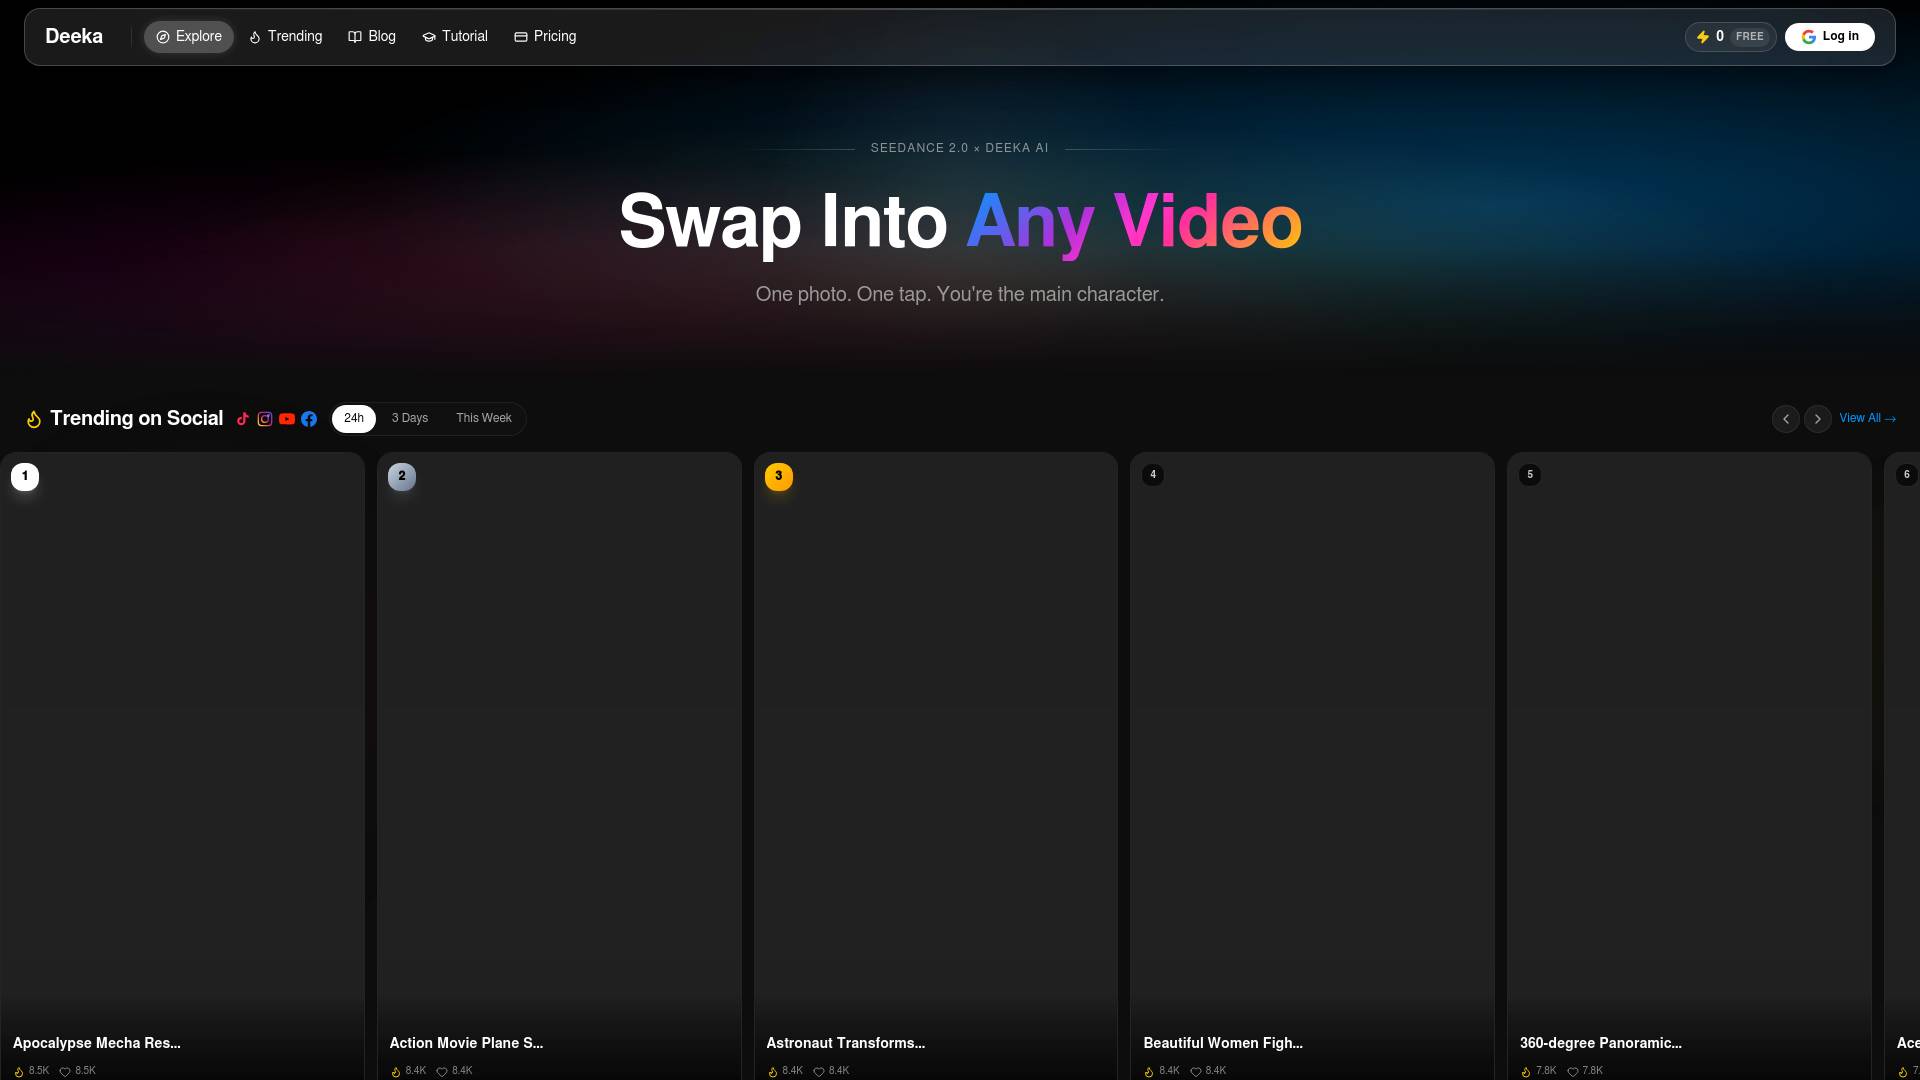This screenshot has height=1080, width=1920.
Task: Click the Action Movie Plane S... title
Action: (466, 1043)
